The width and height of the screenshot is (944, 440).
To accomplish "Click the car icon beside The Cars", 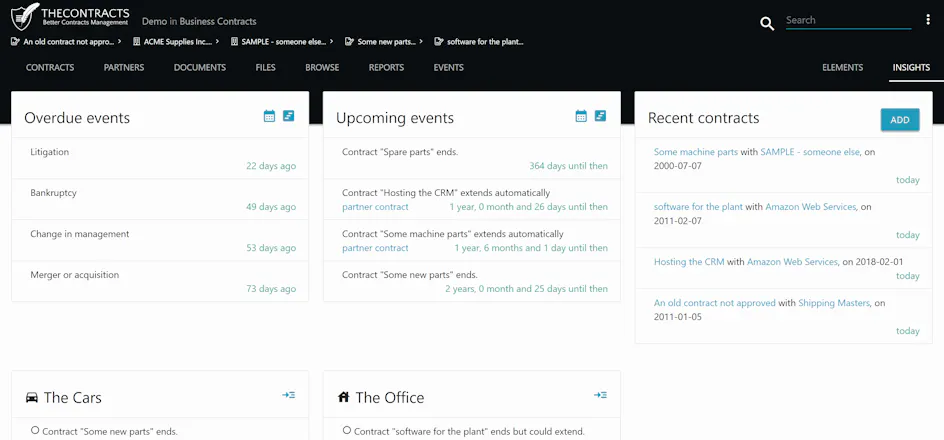I will click(31, 397).
